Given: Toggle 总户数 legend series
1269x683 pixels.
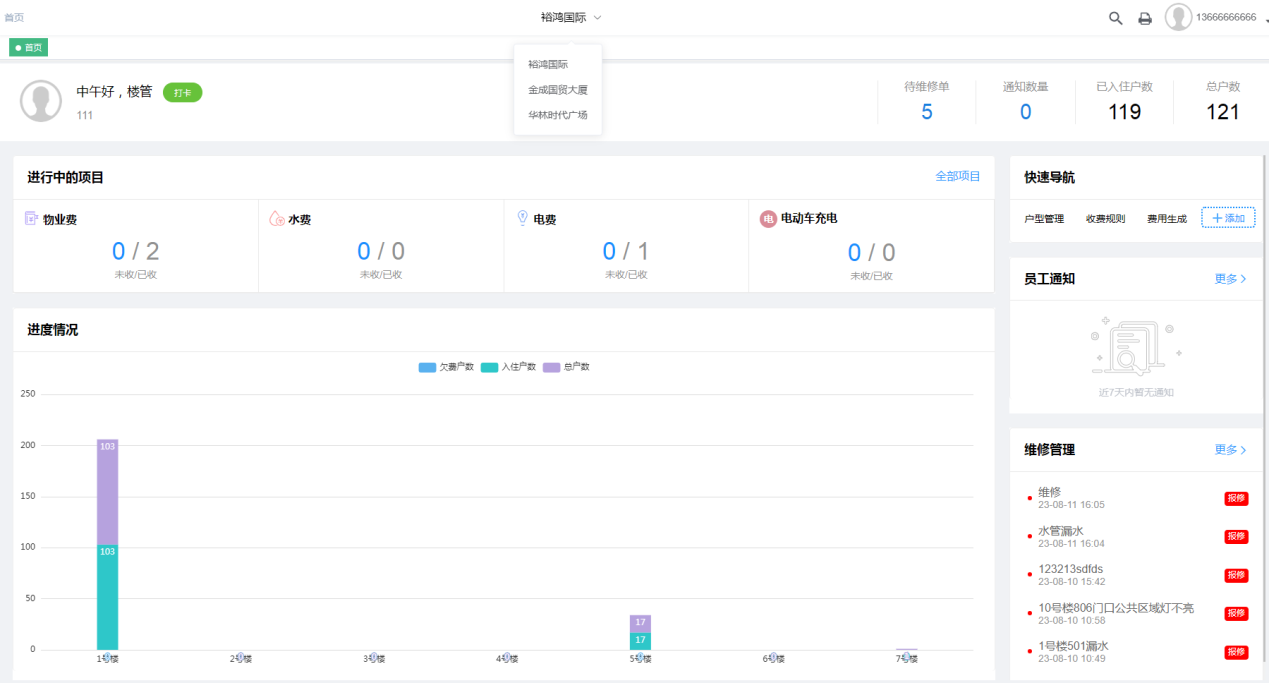Looking at the screenshot, I should point(567,367).
